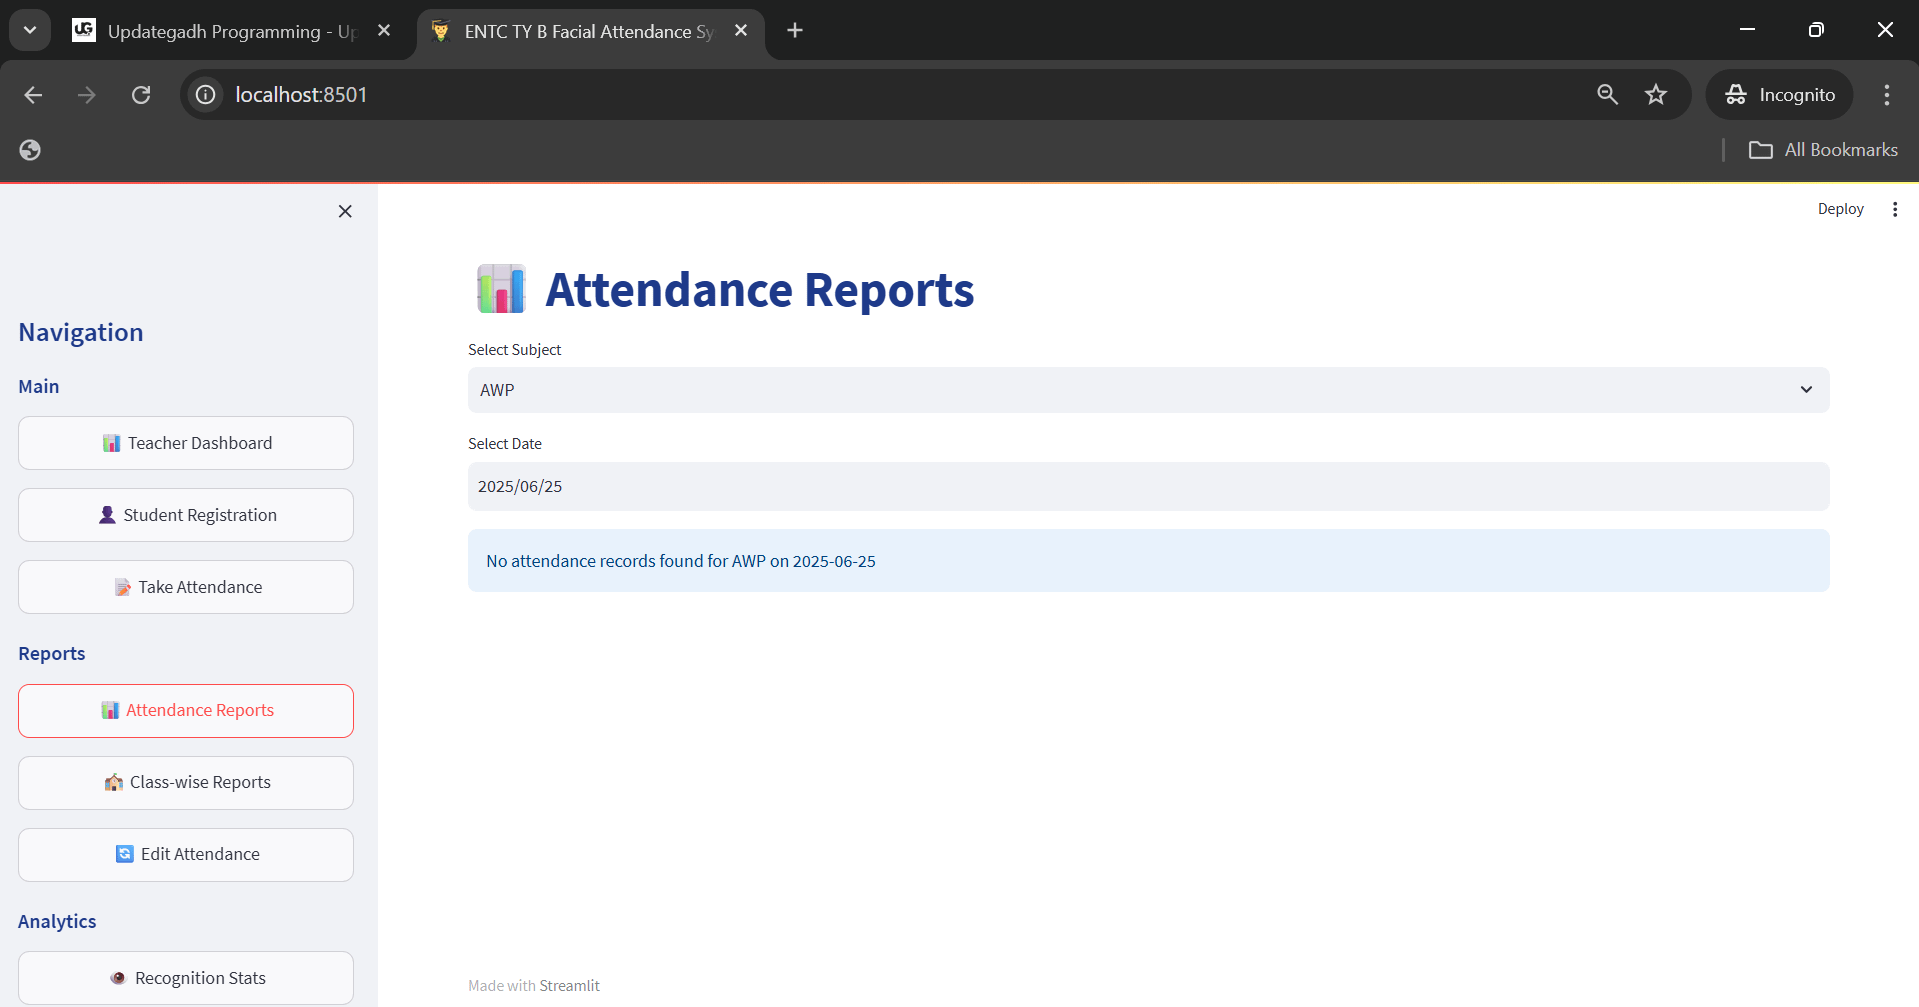The image size is (1919, 1007).
Task: Open the Chrome three-dot menu
Action: (1886, 95)
